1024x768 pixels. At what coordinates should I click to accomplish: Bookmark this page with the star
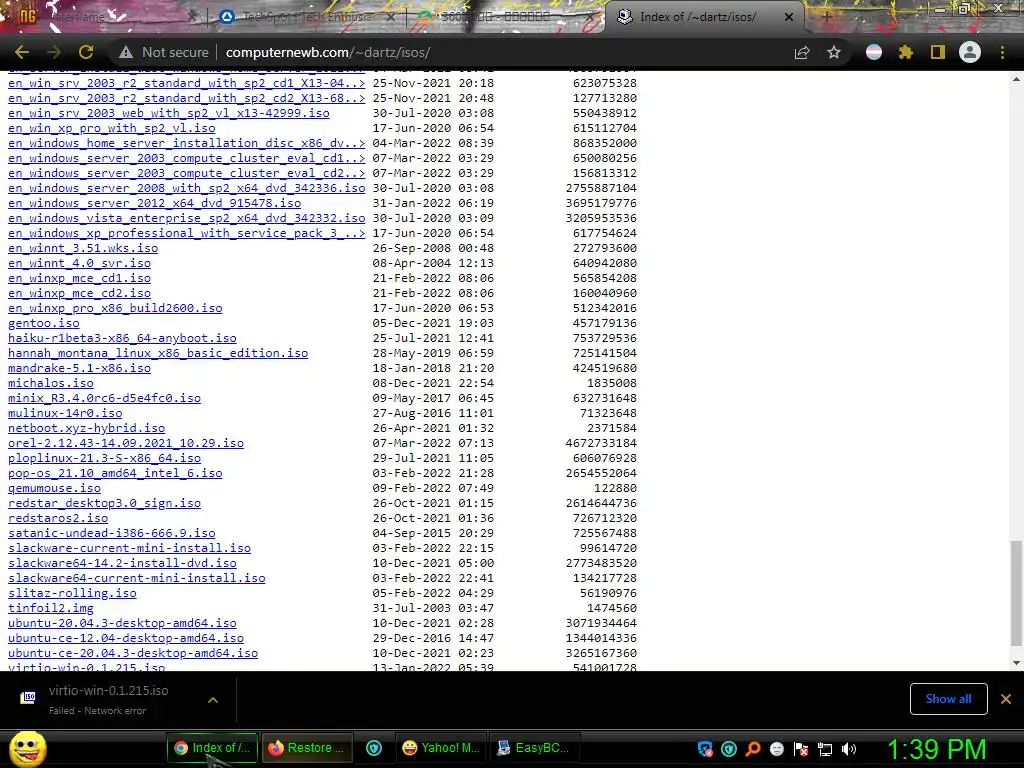click(834, 52)
